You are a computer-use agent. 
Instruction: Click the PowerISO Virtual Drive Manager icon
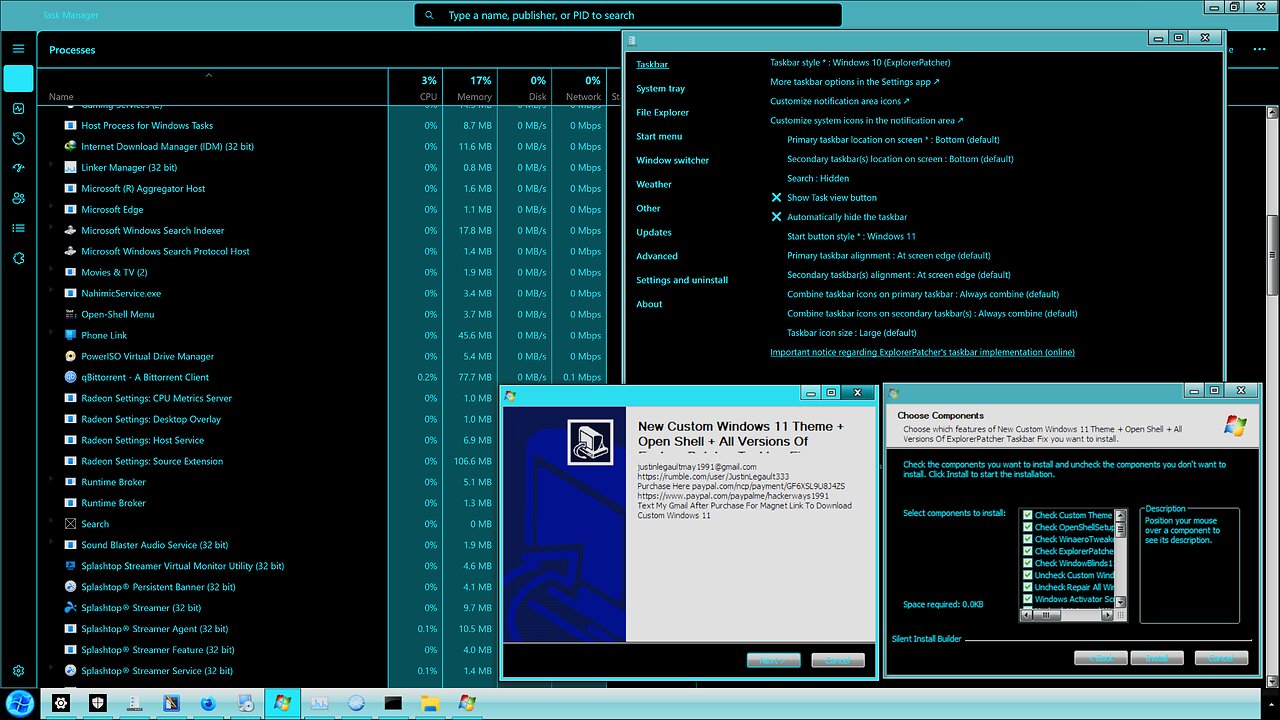(70, 356)
